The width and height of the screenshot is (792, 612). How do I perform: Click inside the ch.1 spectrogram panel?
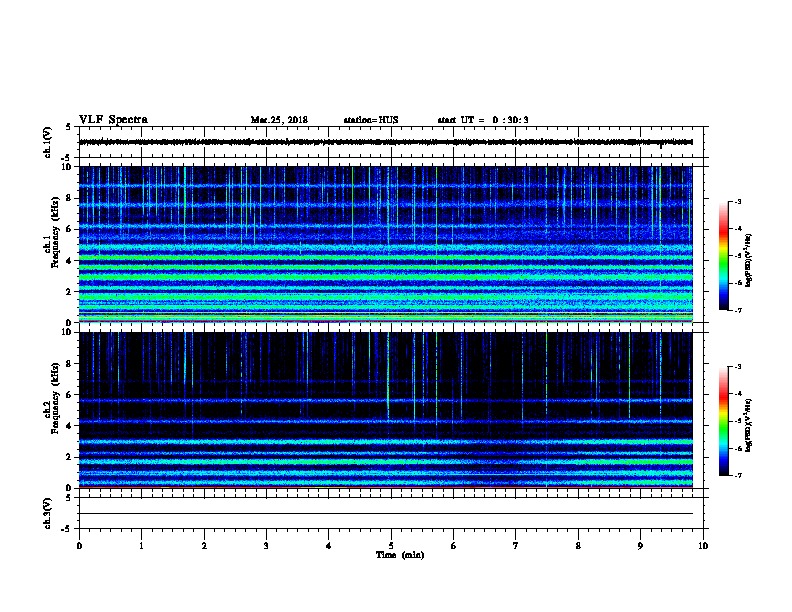pos(386,244)
